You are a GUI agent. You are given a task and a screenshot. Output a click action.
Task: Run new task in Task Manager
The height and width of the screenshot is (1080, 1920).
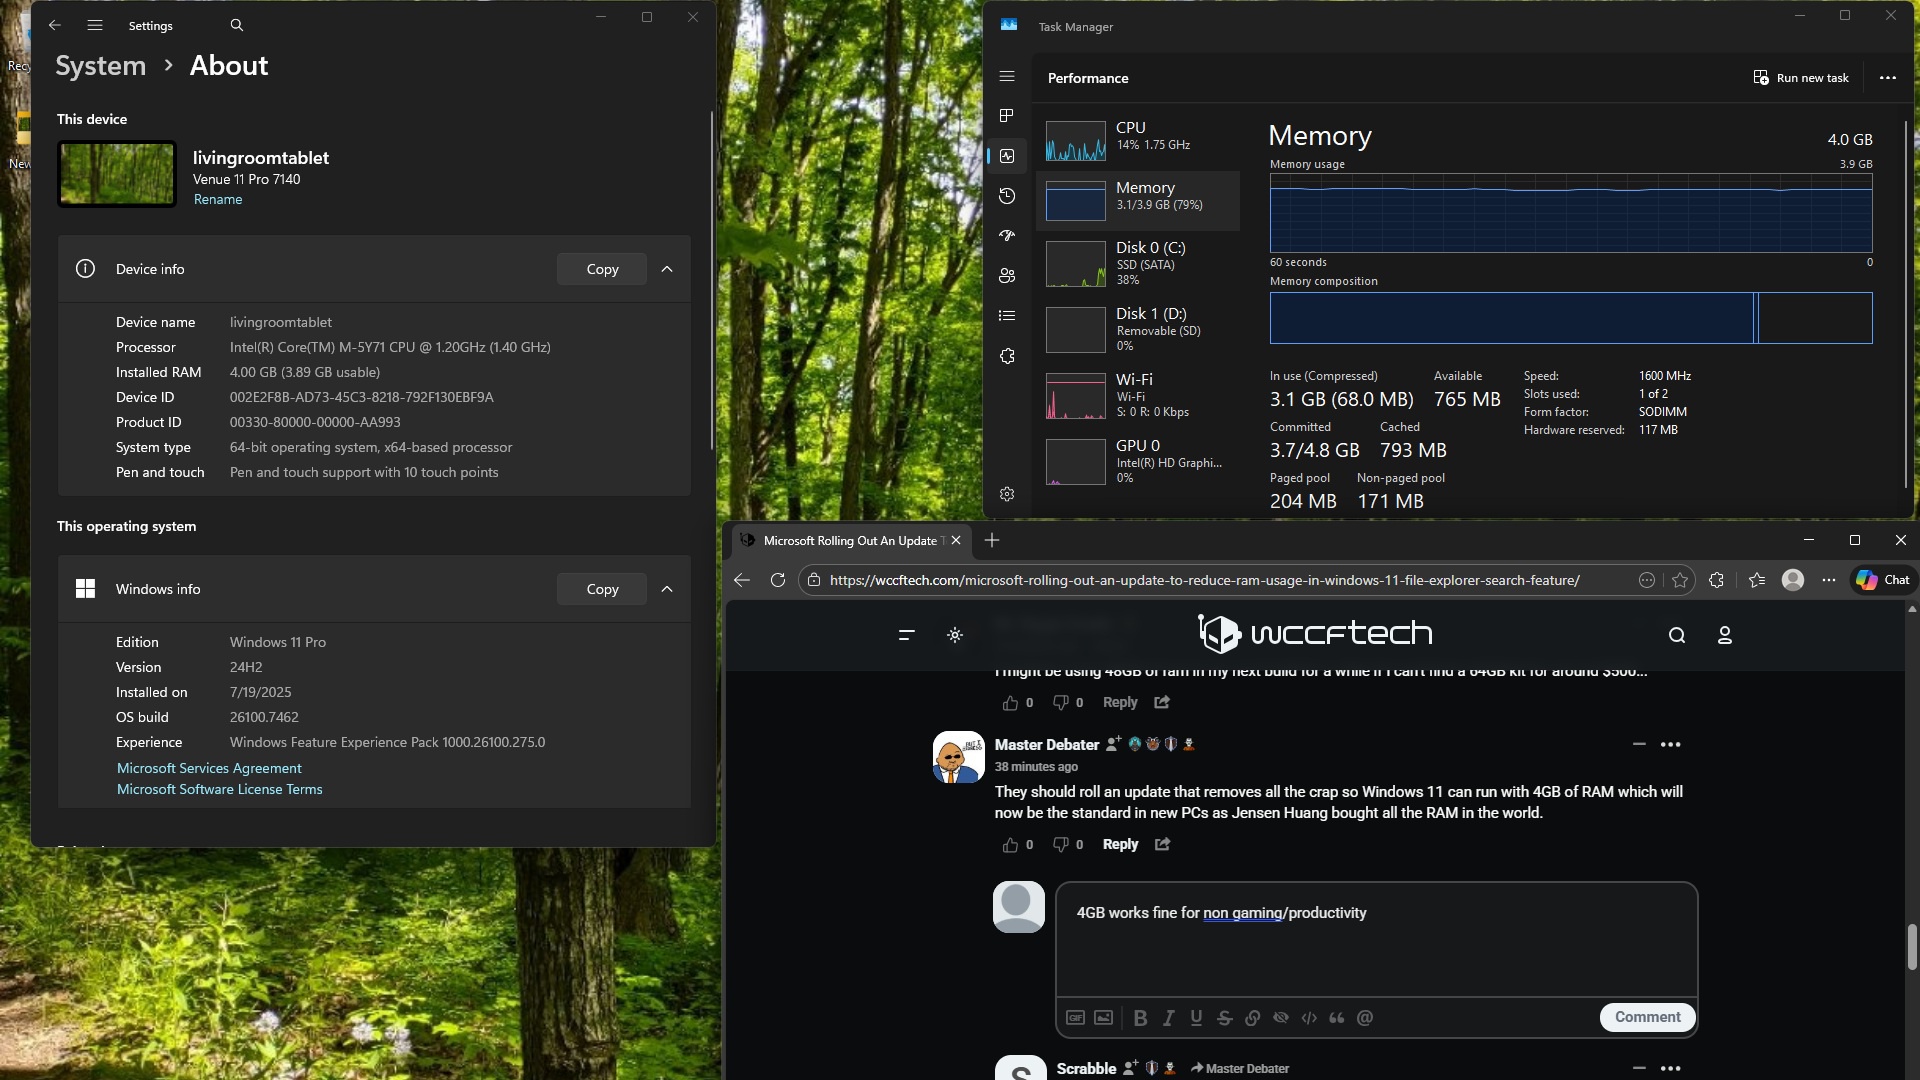click(1801, 78)
